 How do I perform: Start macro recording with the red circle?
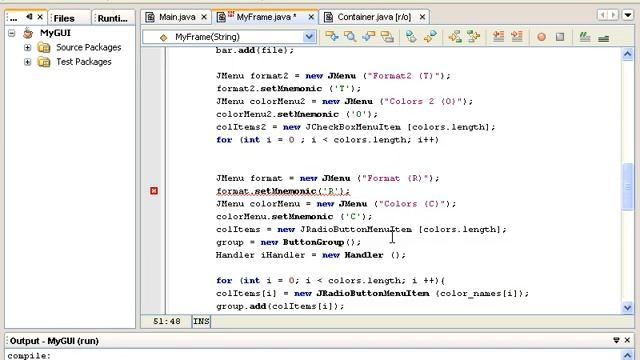click(x=542, y=37)
